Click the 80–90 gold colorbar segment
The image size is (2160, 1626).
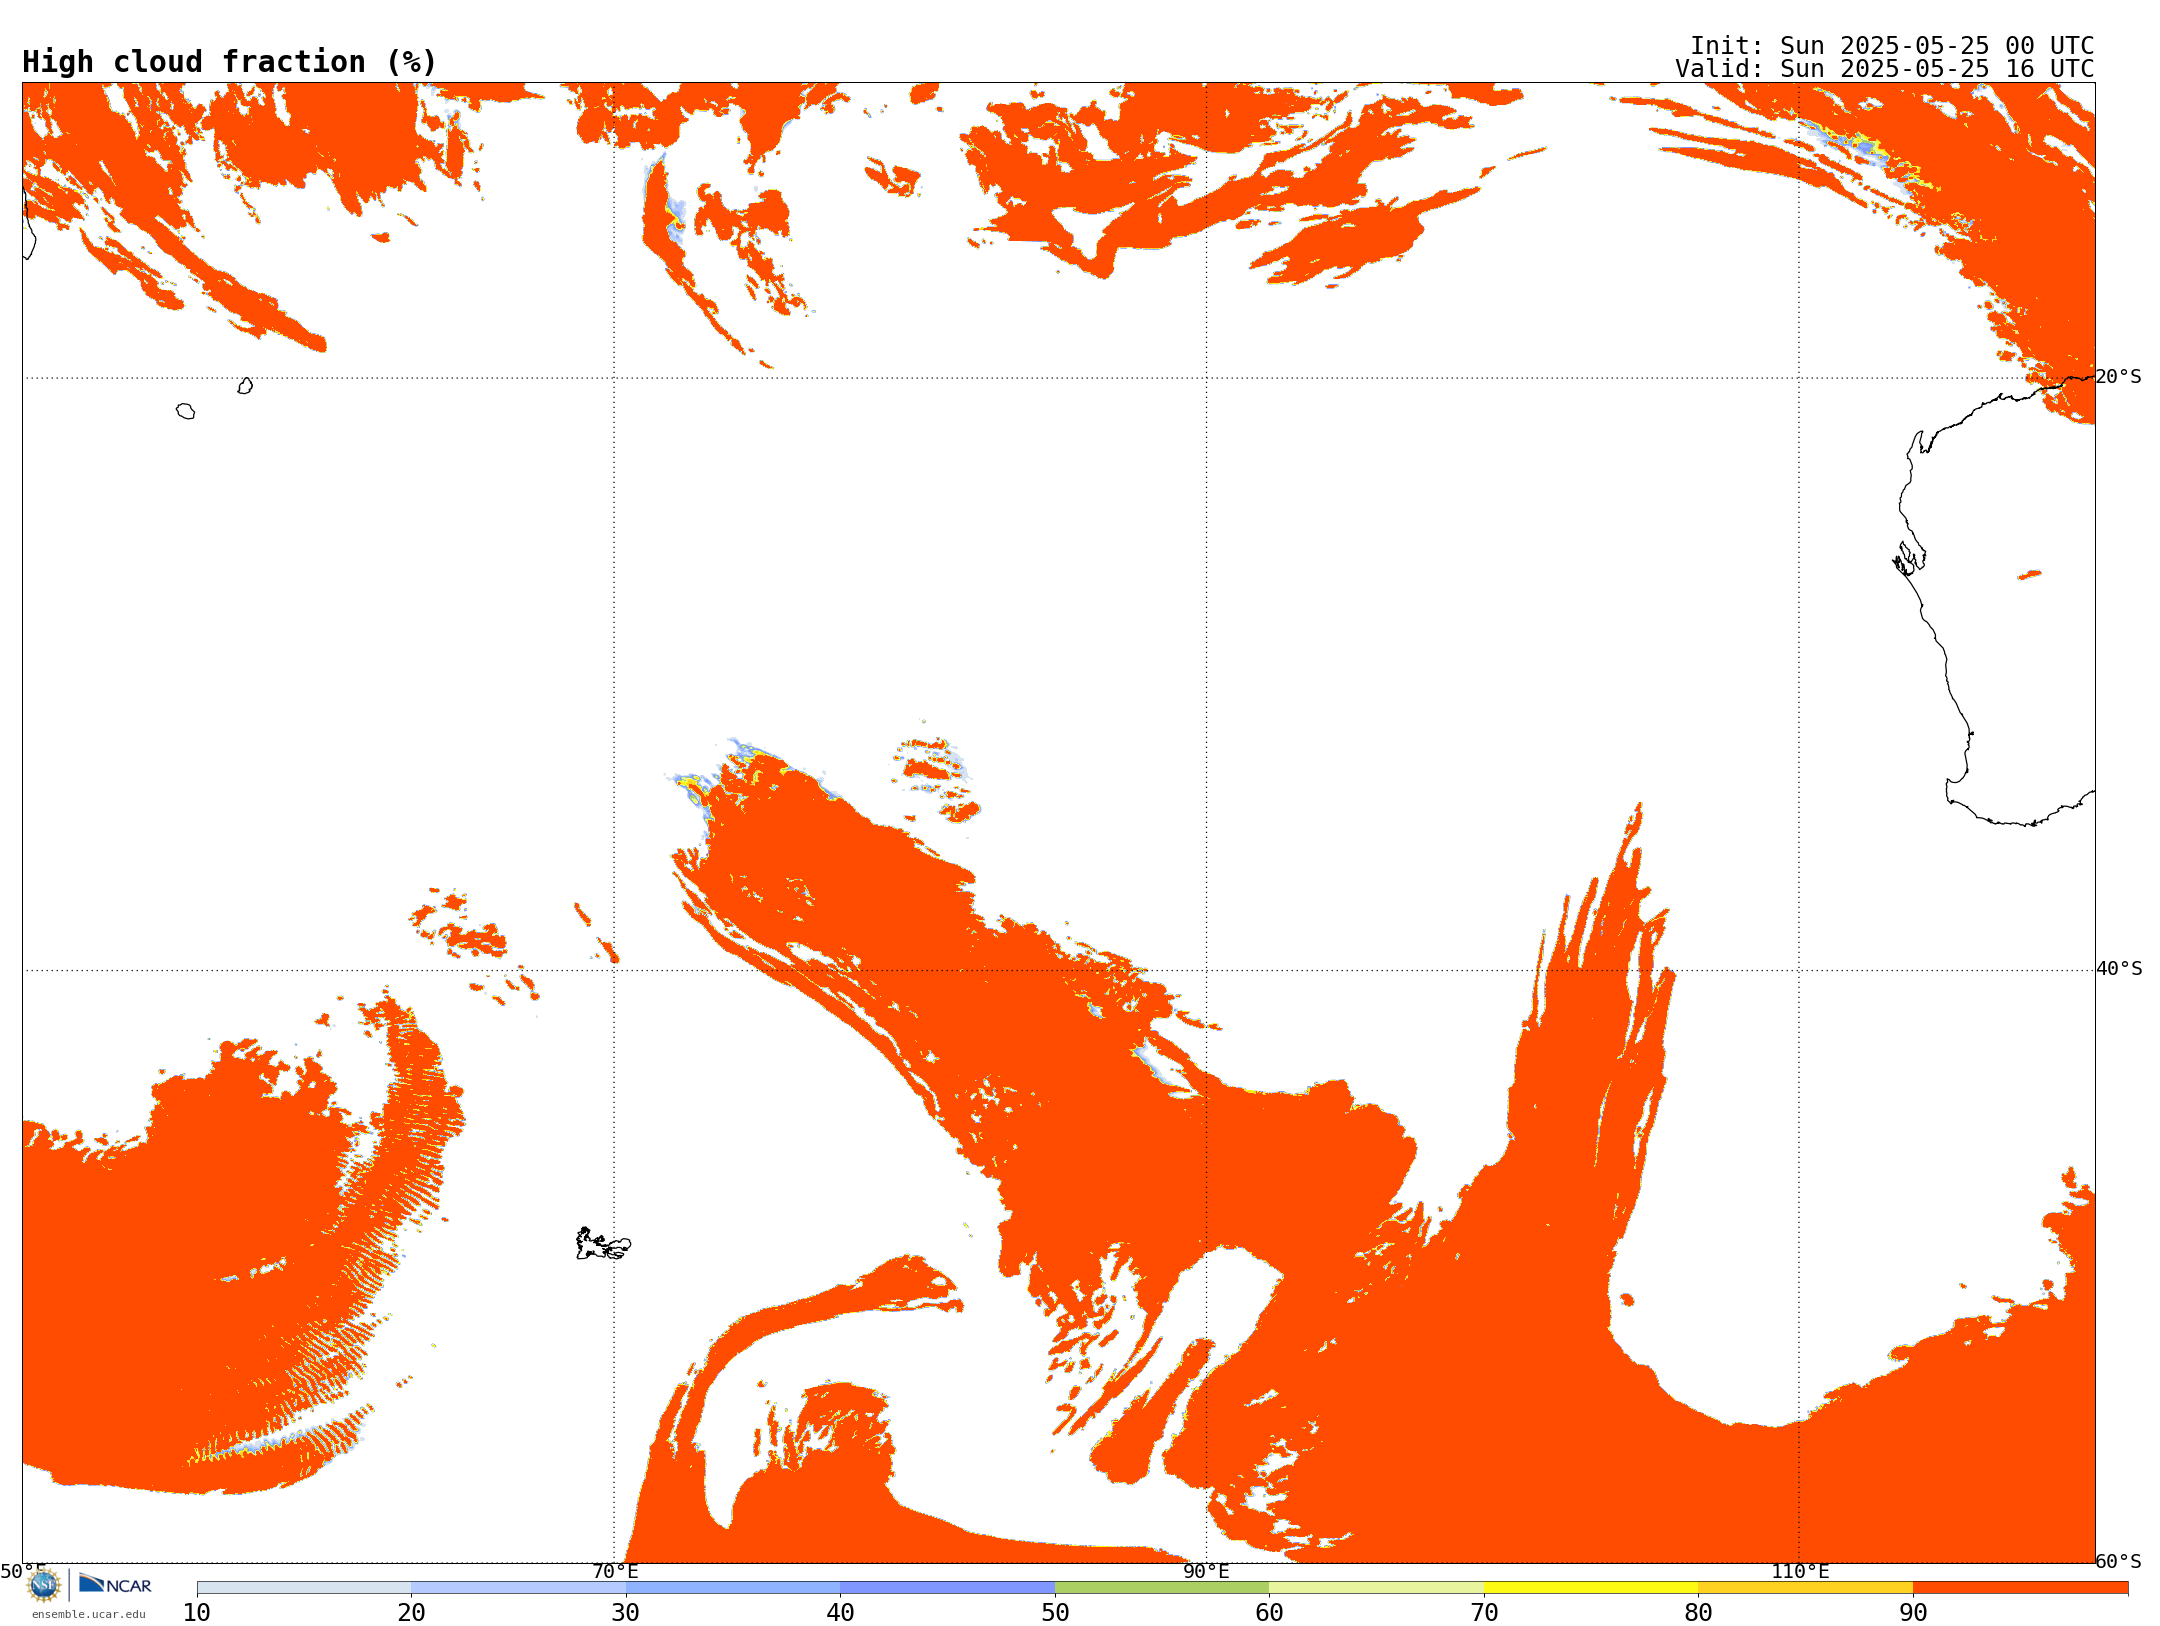pos(1806,1588)
